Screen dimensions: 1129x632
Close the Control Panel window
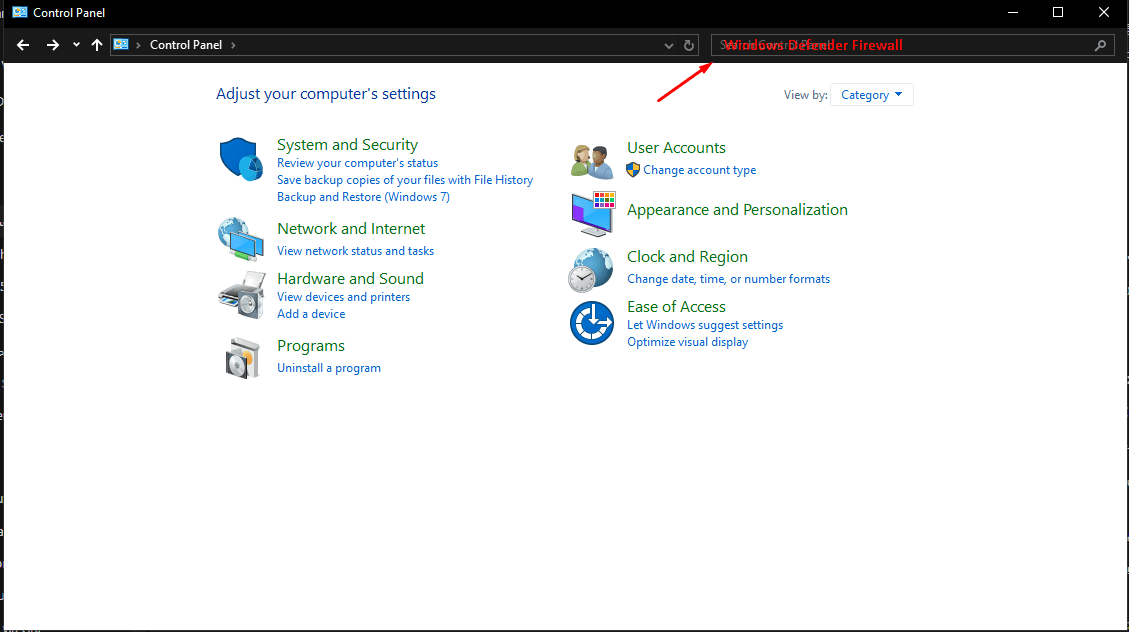pyautogui.click(x=1104, y=12)
